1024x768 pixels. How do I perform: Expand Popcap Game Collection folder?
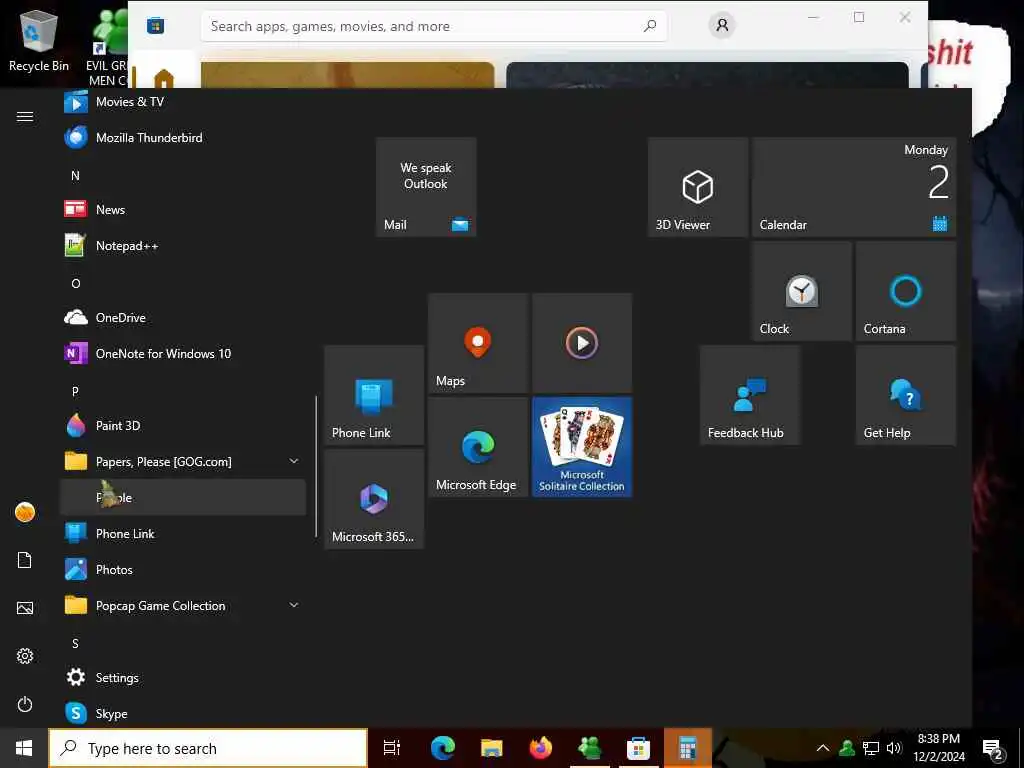(x=183, y=605)
